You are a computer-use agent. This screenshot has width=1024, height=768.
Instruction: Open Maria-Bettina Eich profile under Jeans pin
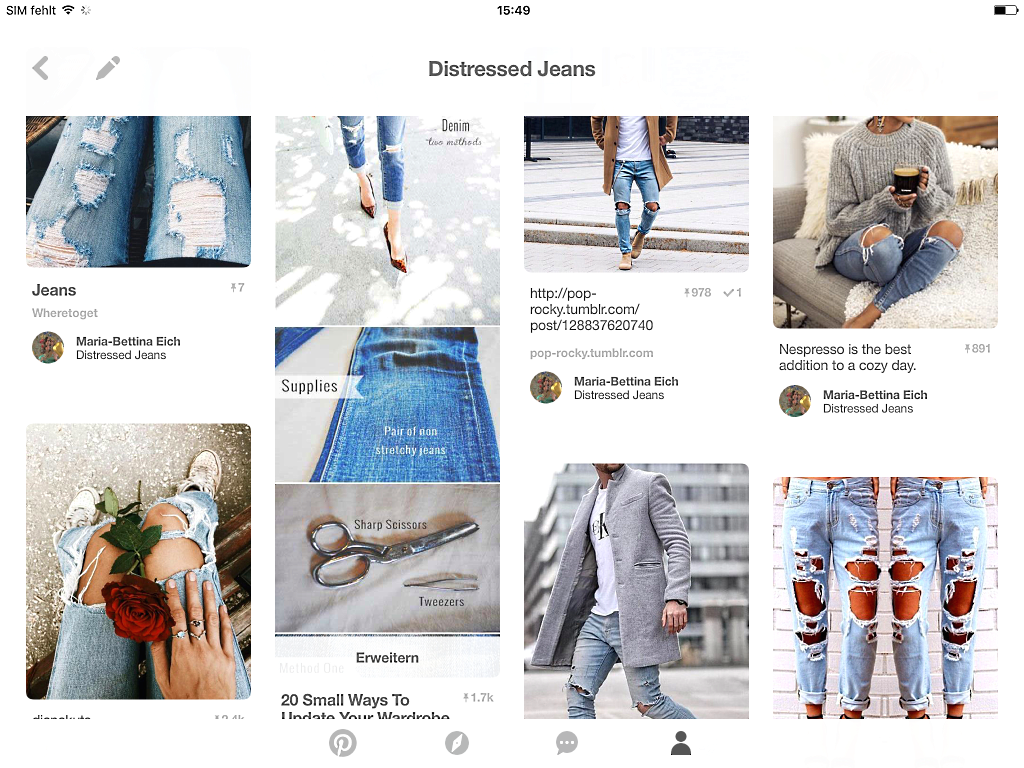click(x=128, y=341)
